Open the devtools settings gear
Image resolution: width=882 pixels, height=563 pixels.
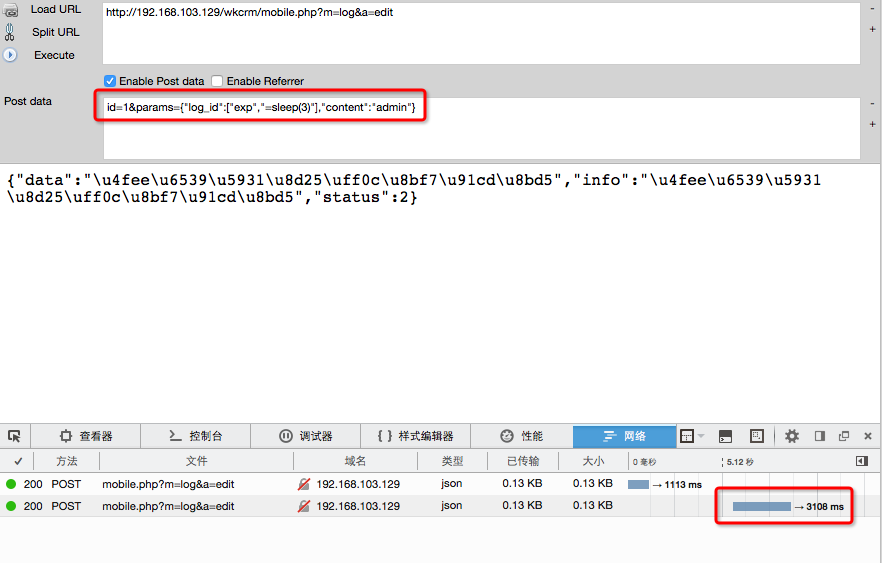coord(792,436)
